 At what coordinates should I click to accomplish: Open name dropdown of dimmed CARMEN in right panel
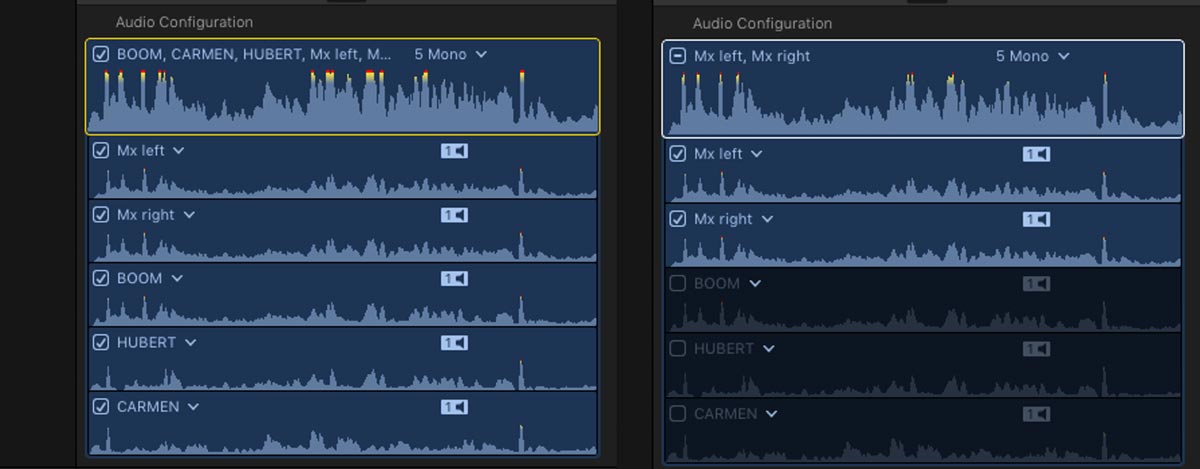click(771, 414)
